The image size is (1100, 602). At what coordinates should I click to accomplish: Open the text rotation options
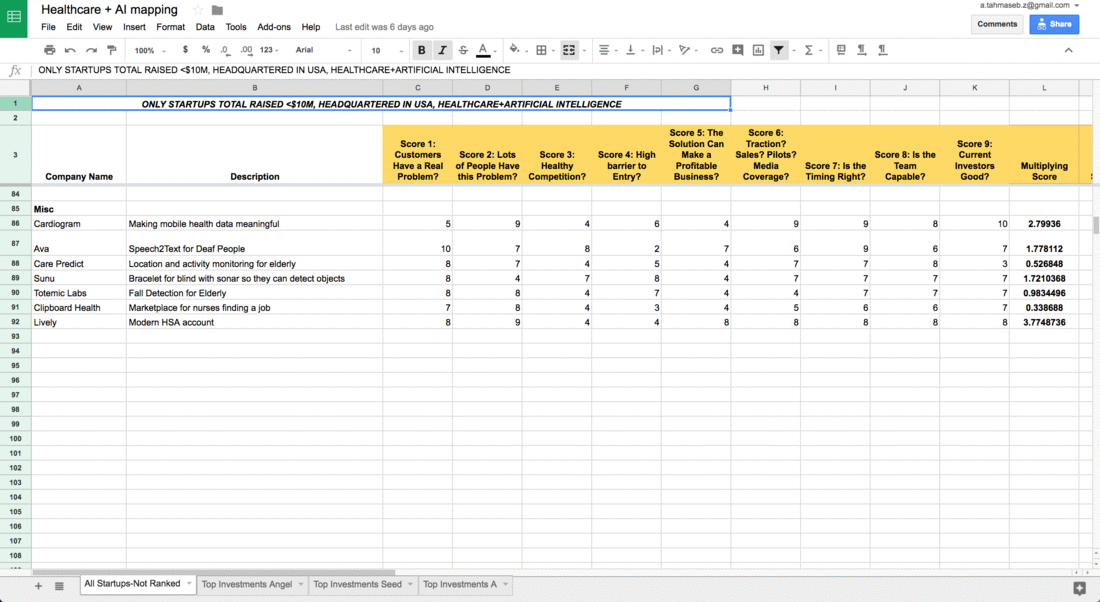(x=684, y=50)
